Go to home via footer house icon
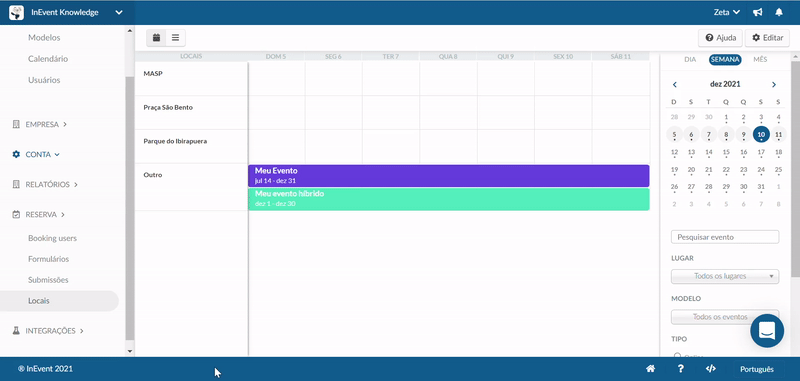Image resolution: width=800 pixels, height=381 pixels. [x=651, y=369]
